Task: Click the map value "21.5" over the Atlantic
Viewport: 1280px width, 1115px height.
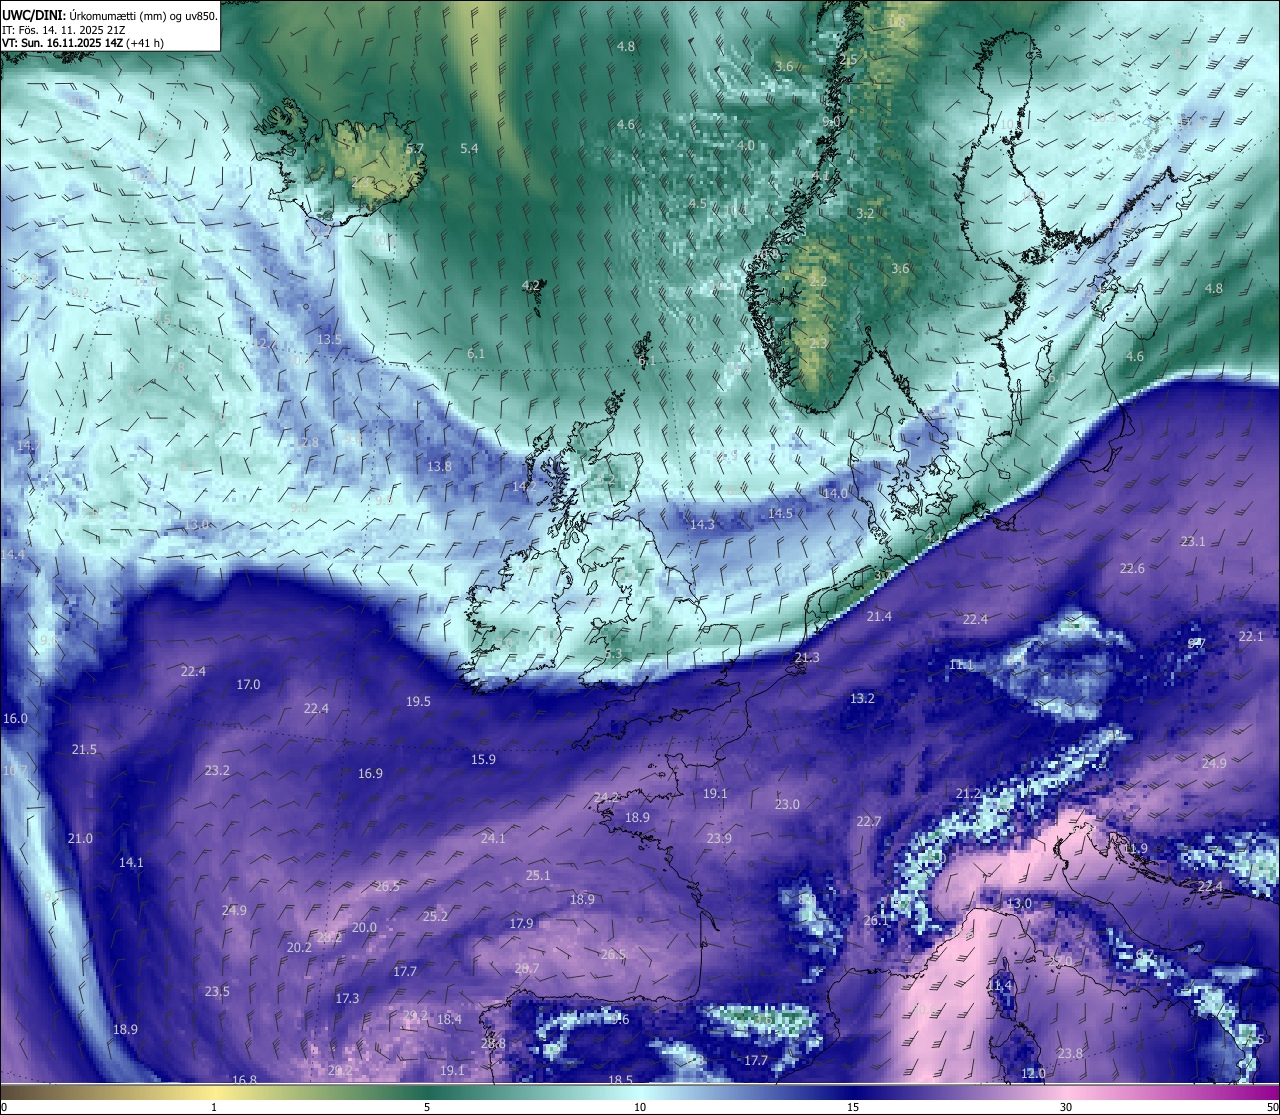Action: 84,749
